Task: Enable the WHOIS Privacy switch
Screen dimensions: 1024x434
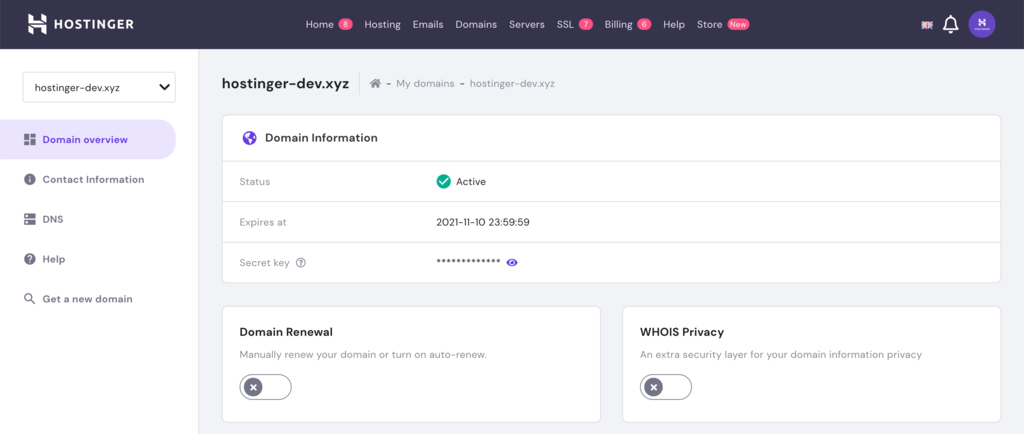Action: pos(665,387)
